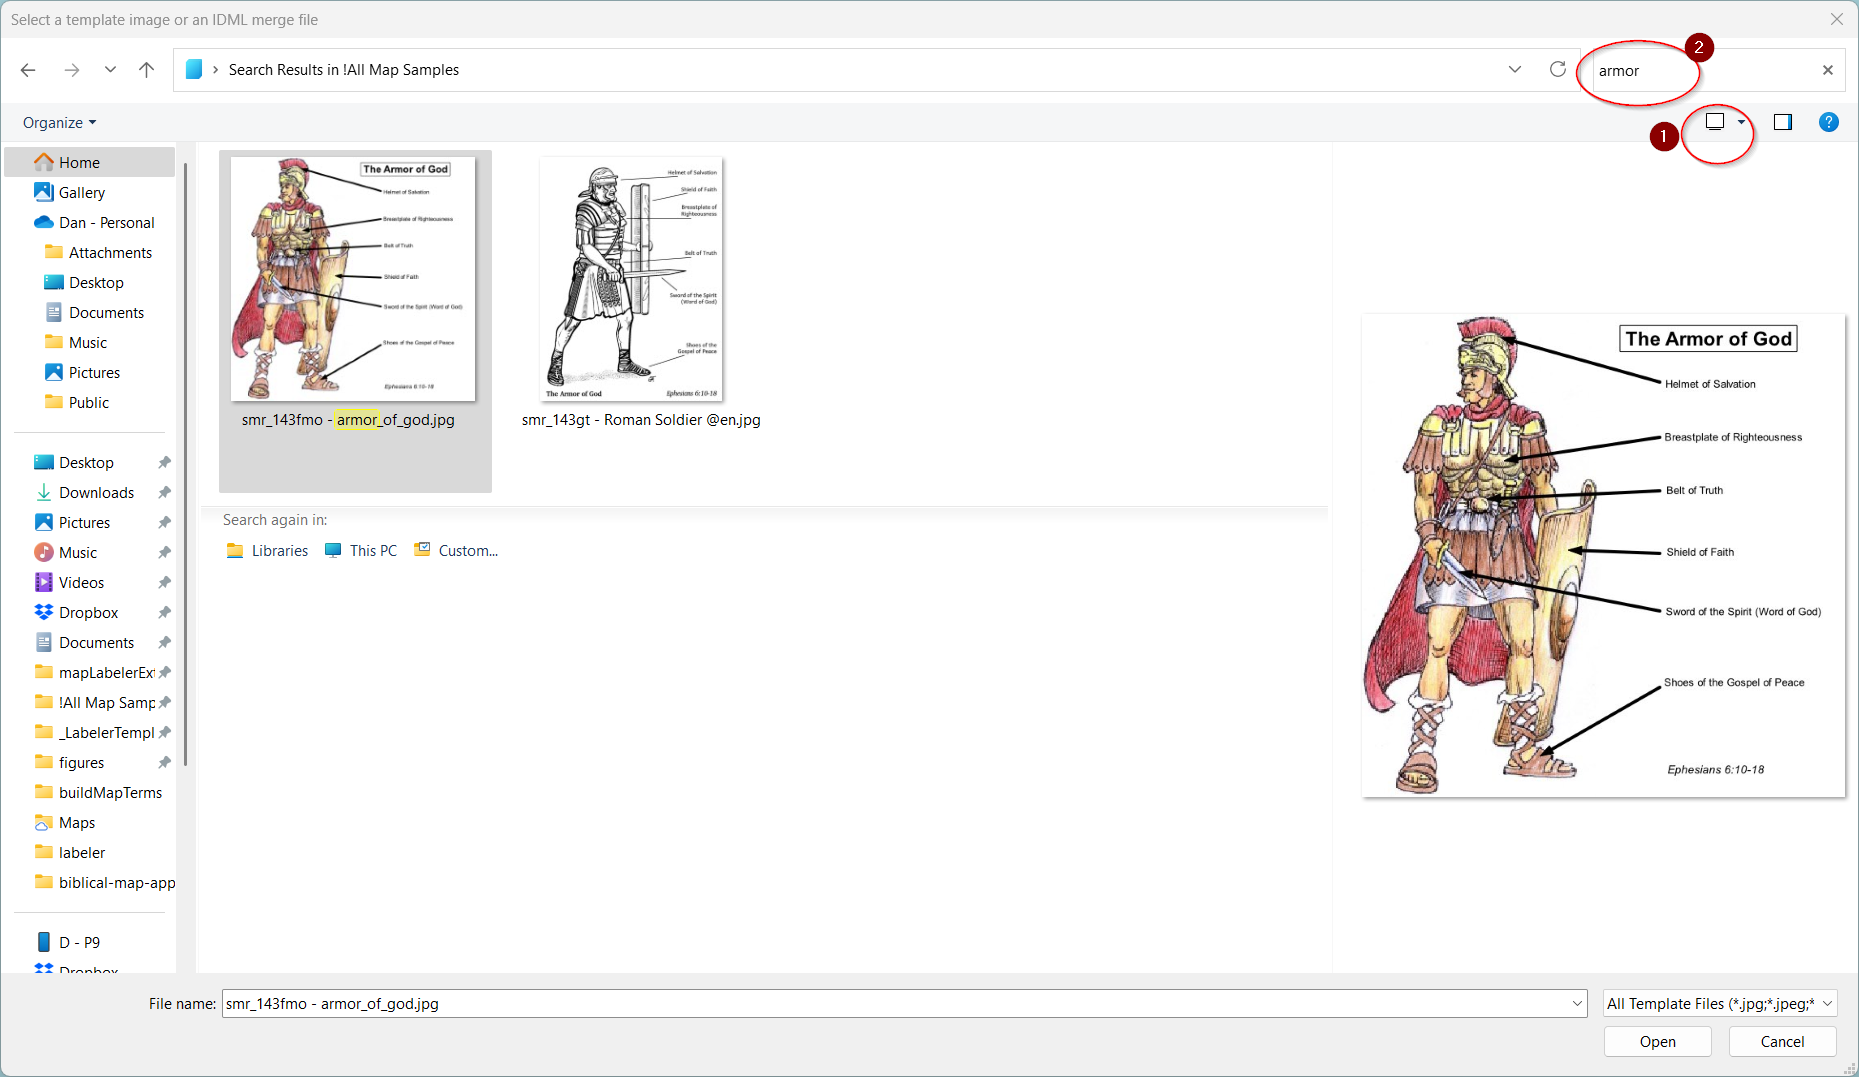This screenshot has width=1859, height=1077.
Task: Unpin Downloads from quick access
Action: pyautogui.click(x=163, y=492)
